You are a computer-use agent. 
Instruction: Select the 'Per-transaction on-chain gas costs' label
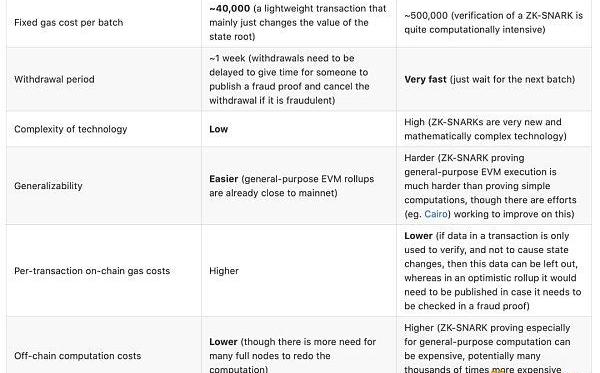[92, 271]
